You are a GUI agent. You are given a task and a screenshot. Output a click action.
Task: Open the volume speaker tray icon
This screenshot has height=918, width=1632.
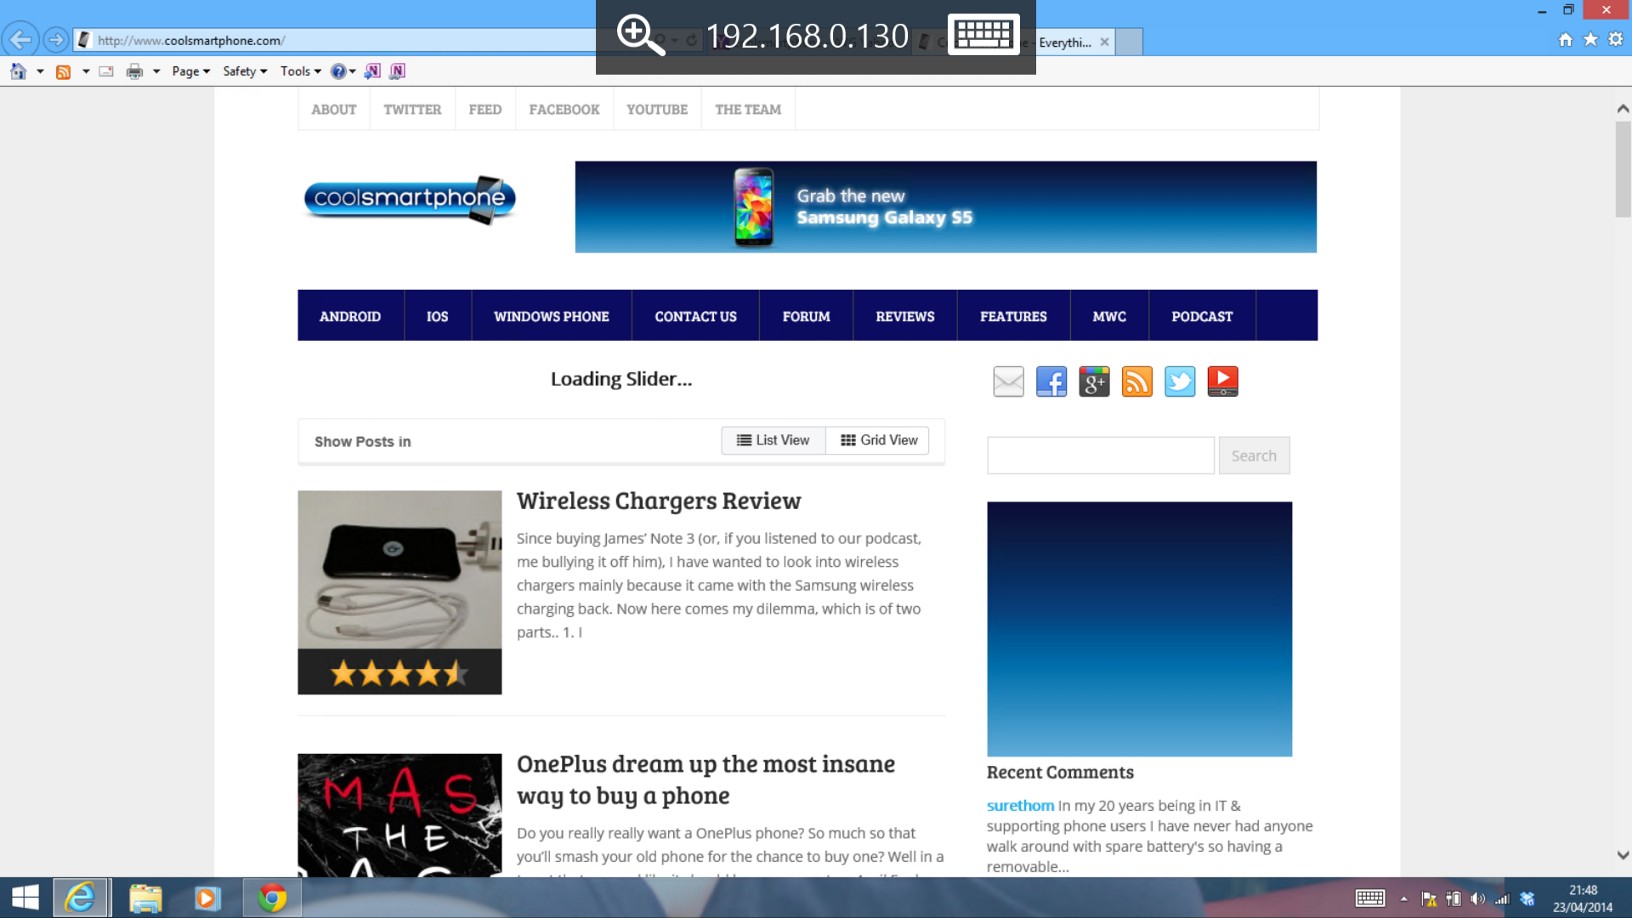point(1477,899)
